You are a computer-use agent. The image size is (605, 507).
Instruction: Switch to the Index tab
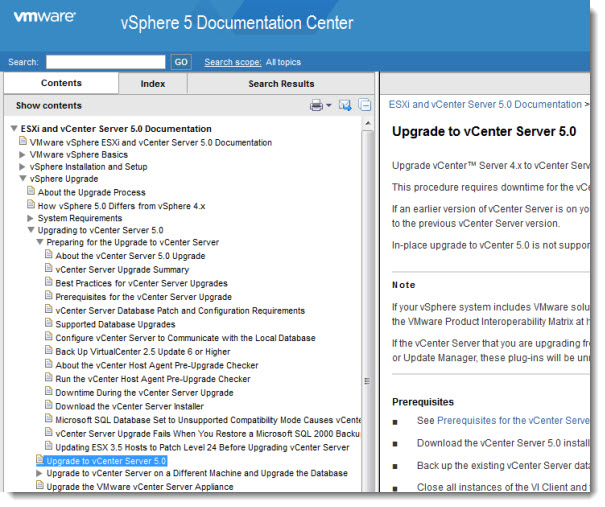(x=154, y=84)
